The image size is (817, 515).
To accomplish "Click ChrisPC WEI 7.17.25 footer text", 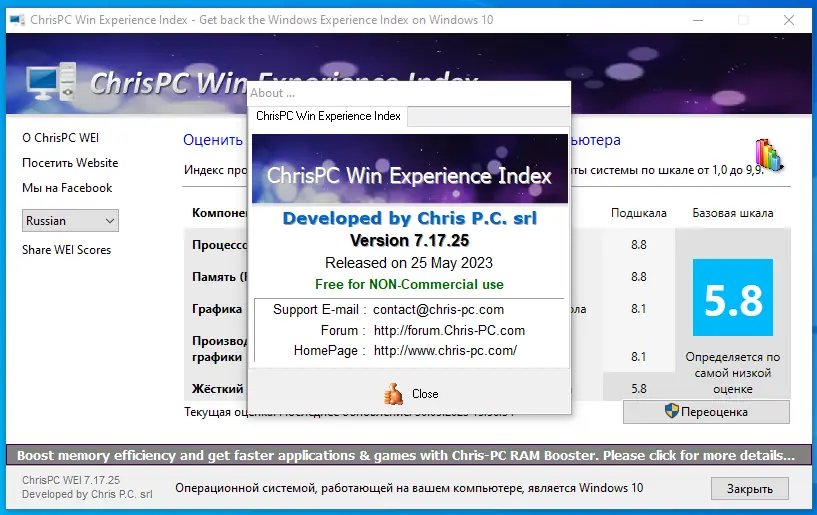I will pyautogui.click(x=71, y=480).
